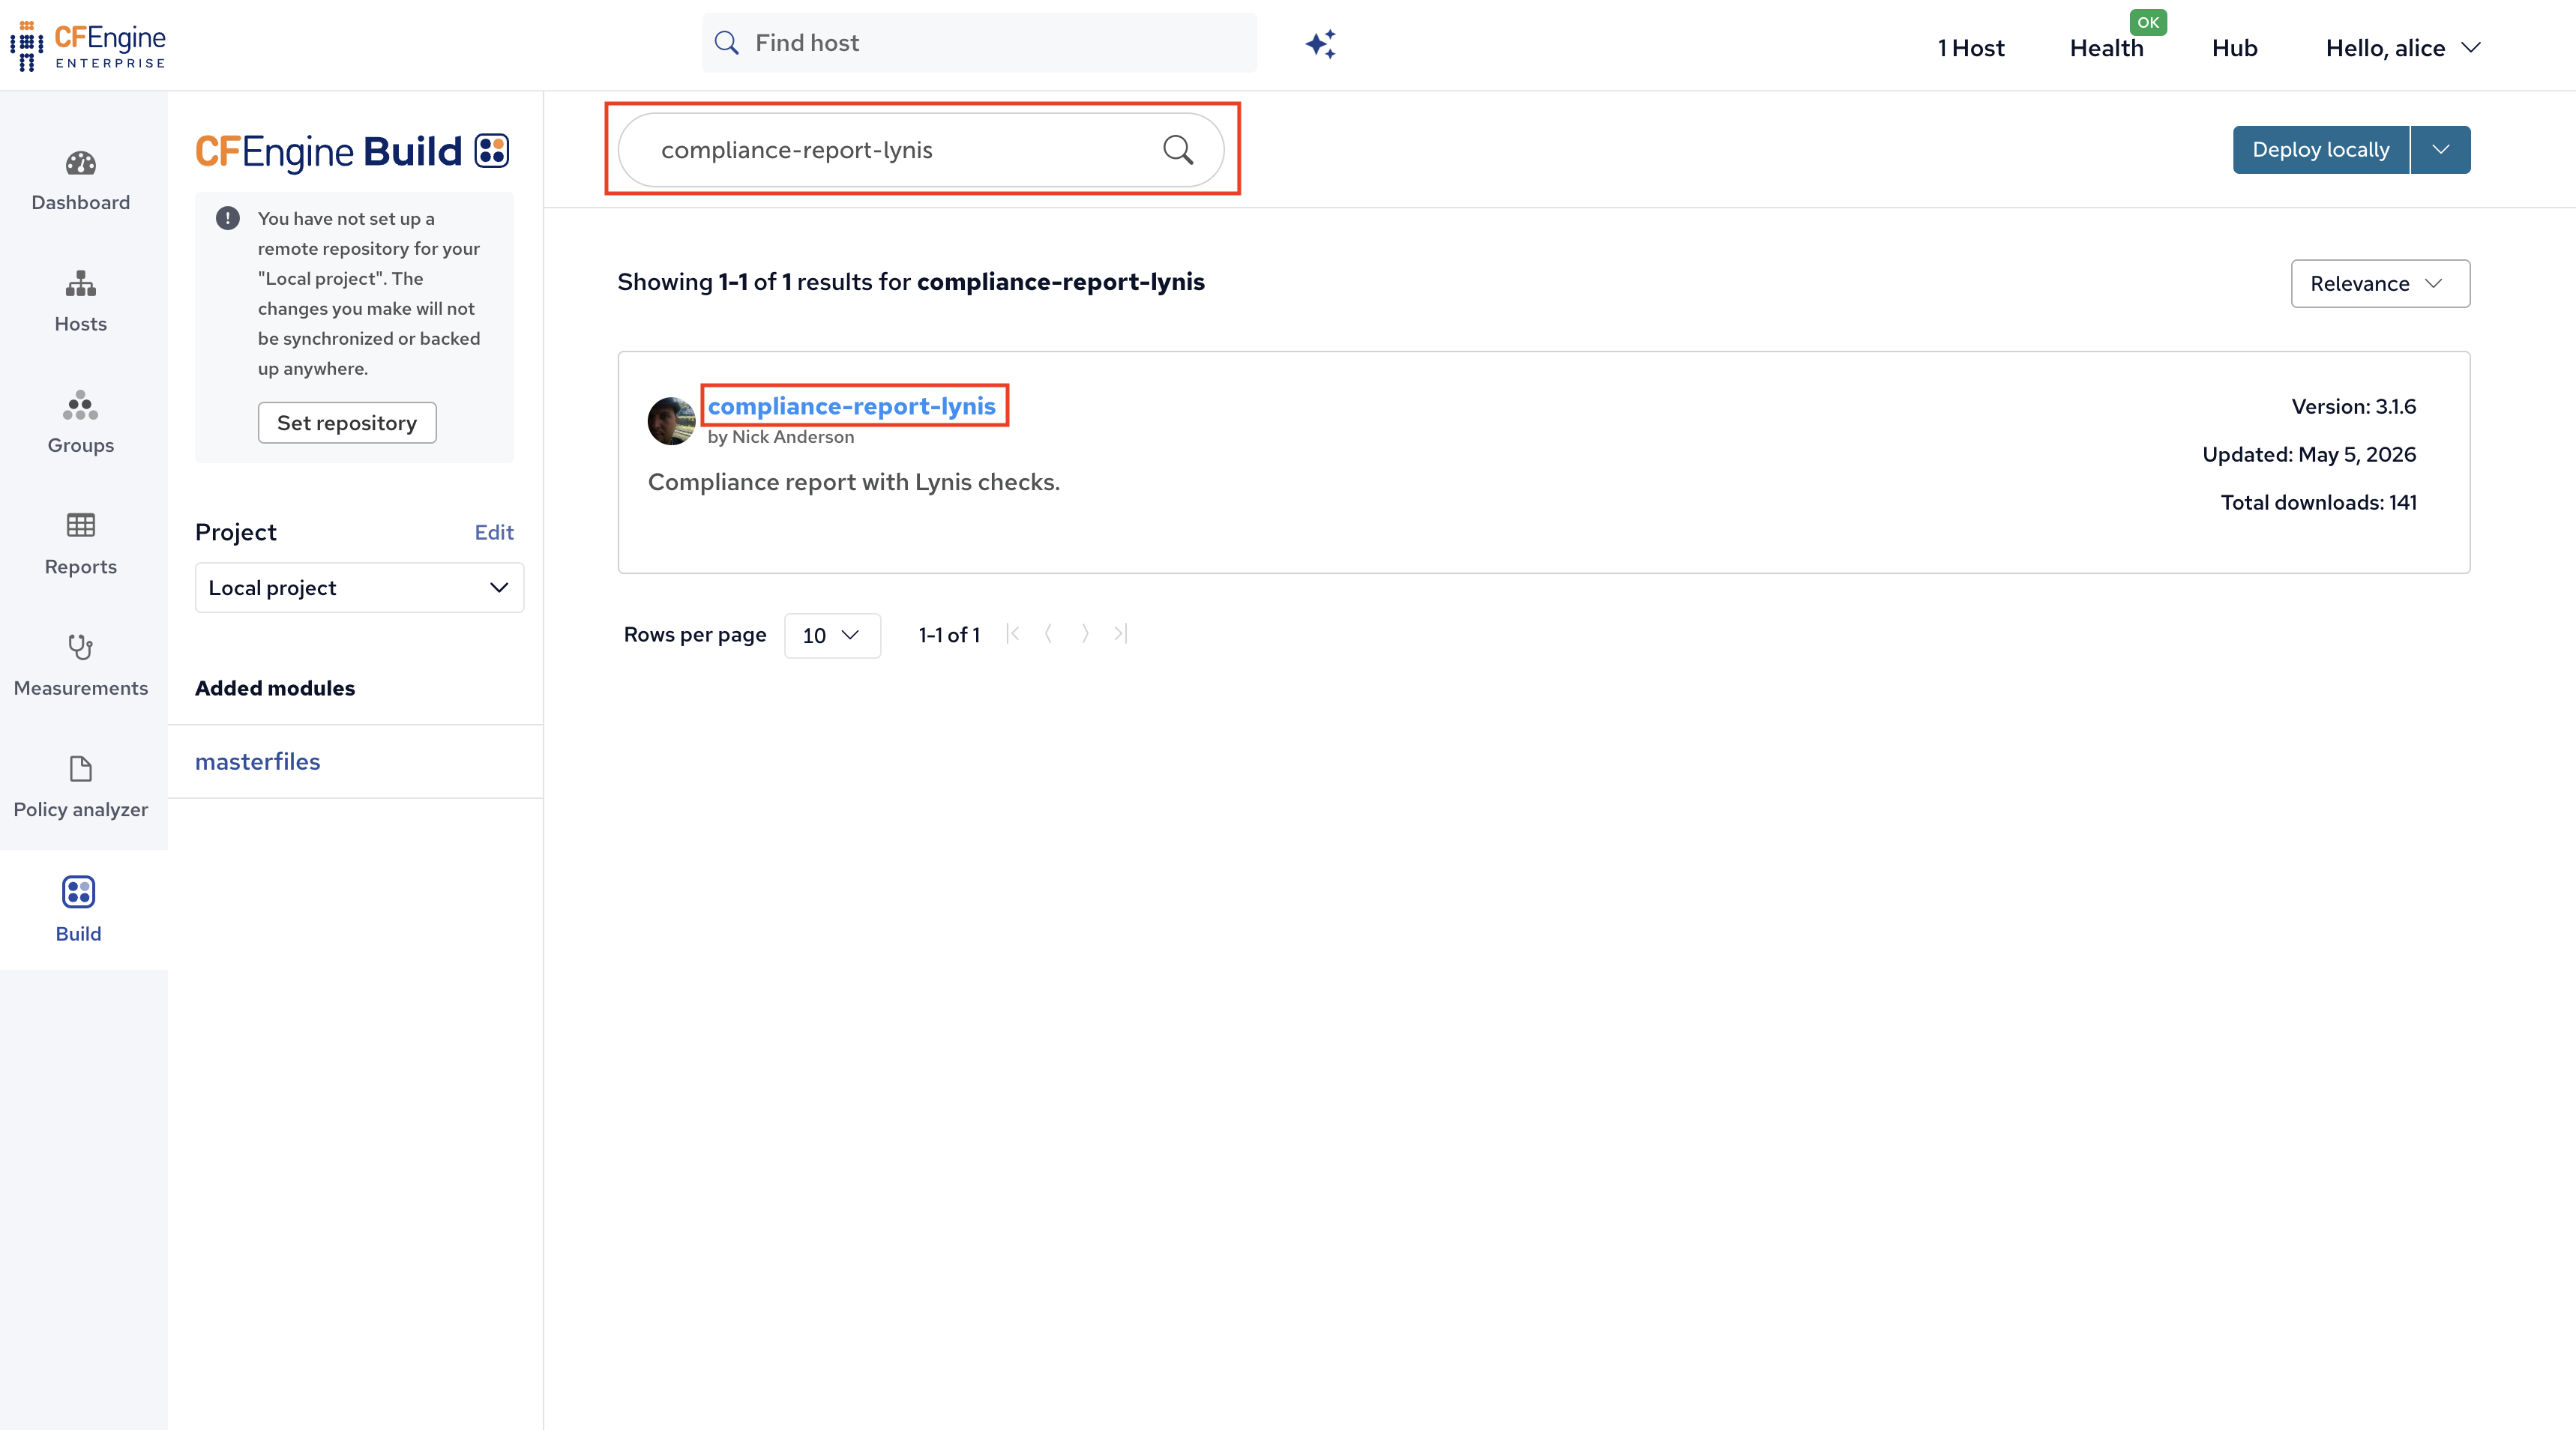Viewport: 2576px width, 1430px height.
Task: Open the Policy analyzer document icon
Action: click(81, 768)
